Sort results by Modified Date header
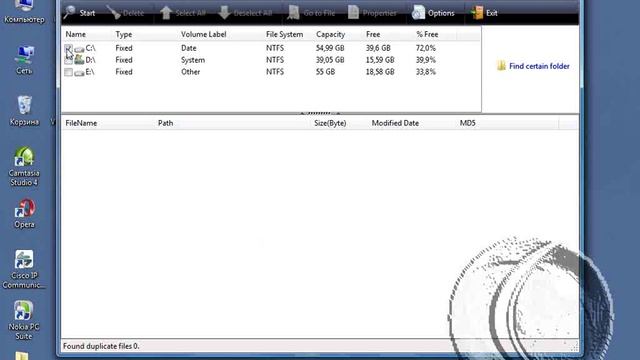 395,123
